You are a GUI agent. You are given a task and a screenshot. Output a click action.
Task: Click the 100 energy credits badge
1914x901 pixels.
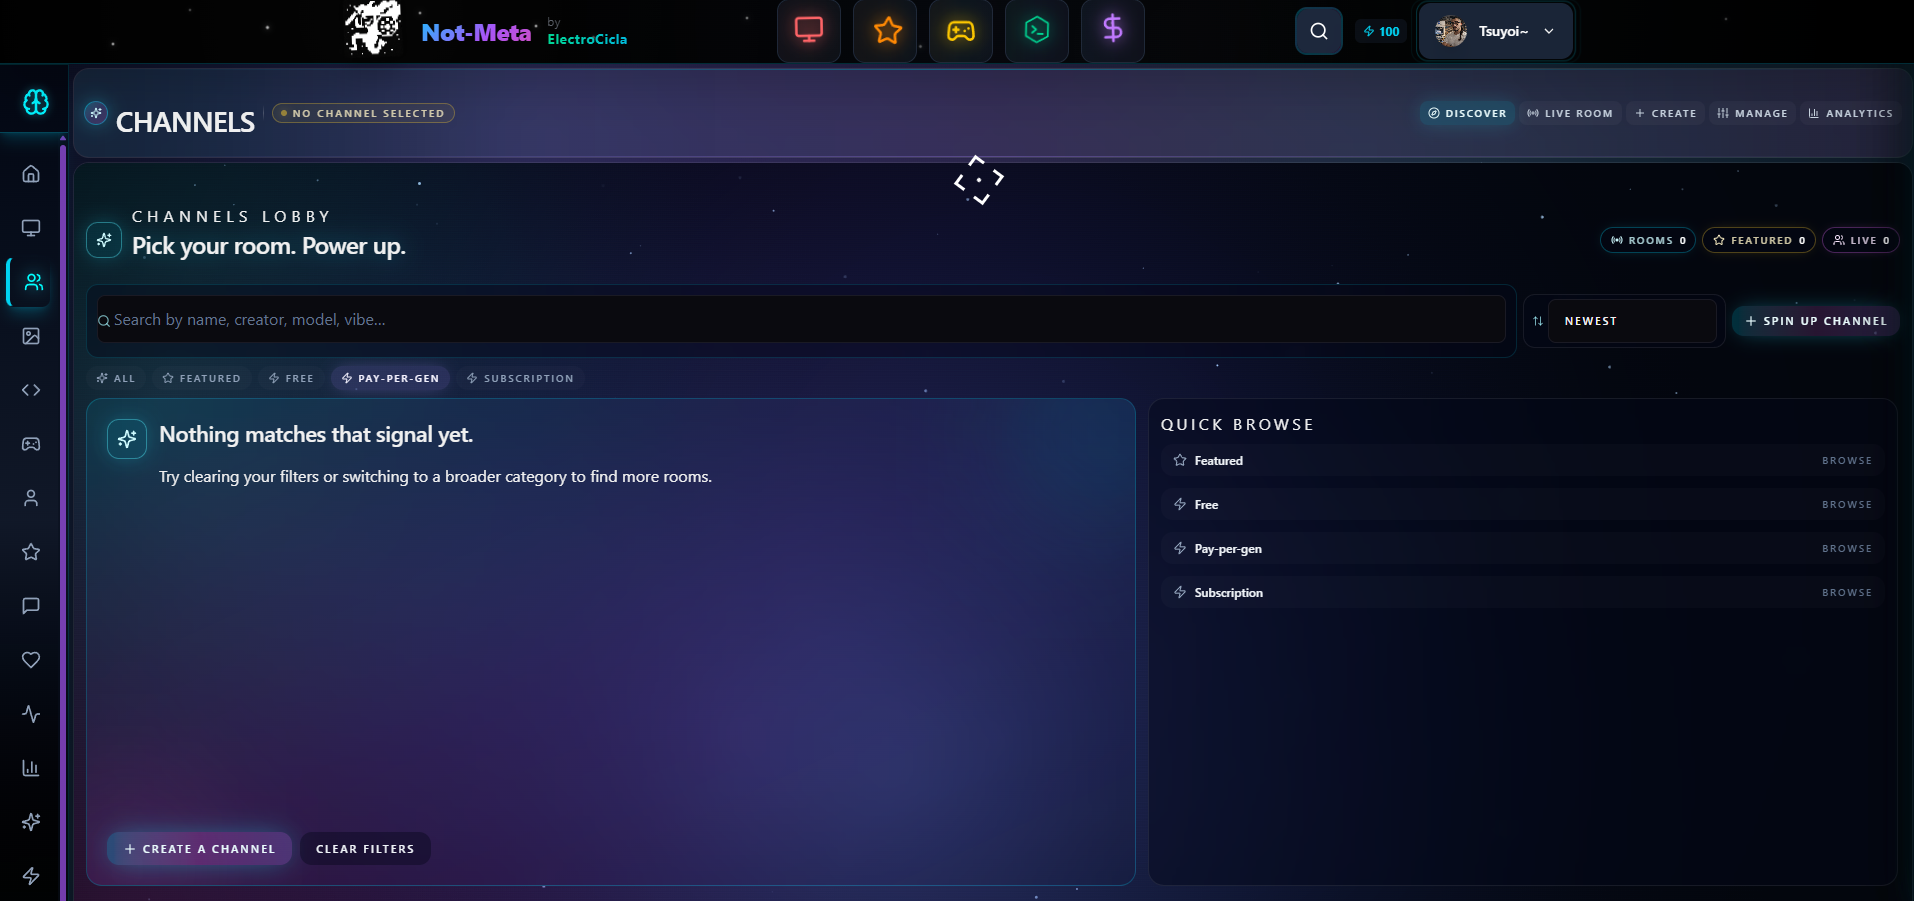pyautogui.click(x=1381, y=31)
